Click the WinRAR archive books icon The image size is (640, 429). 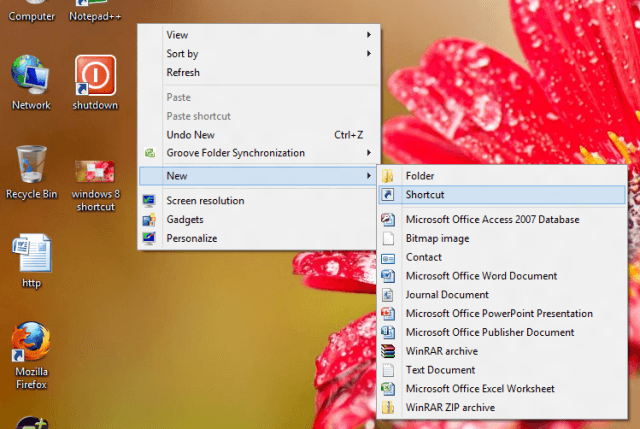388,351
